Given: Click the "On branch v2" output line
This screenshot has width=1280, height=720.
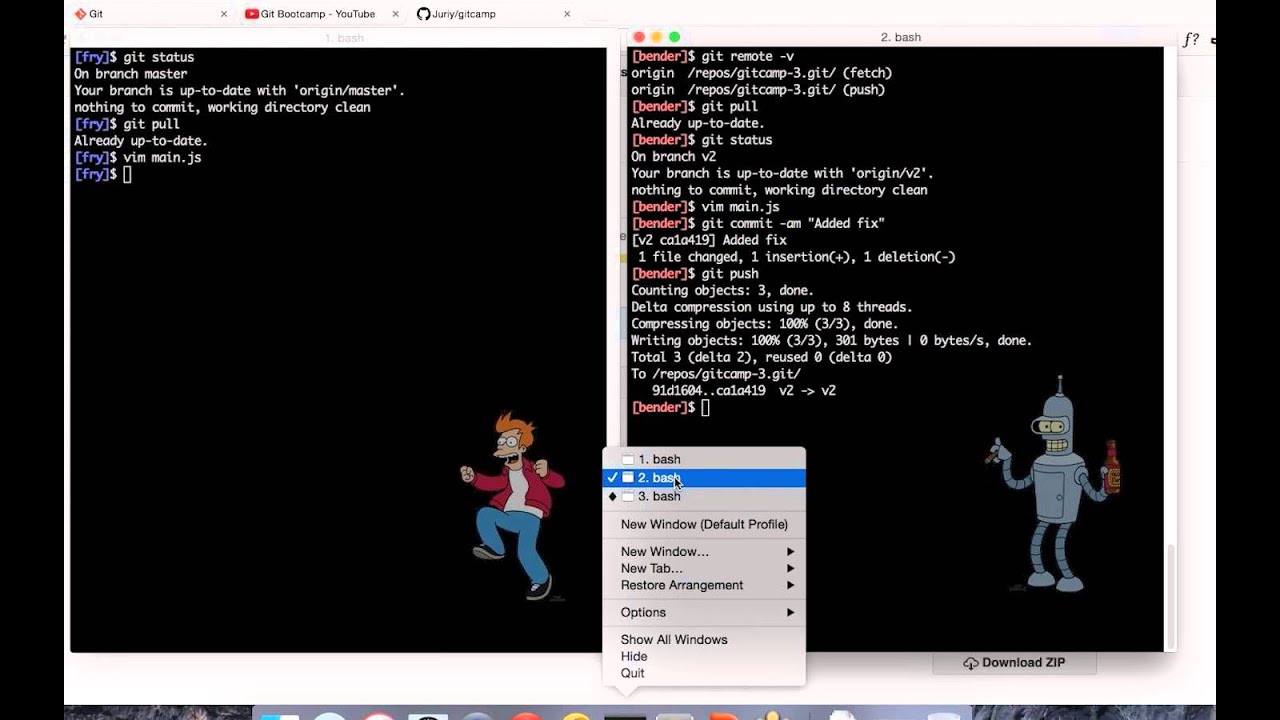Looking at the screenshot, I should point(674,157).
